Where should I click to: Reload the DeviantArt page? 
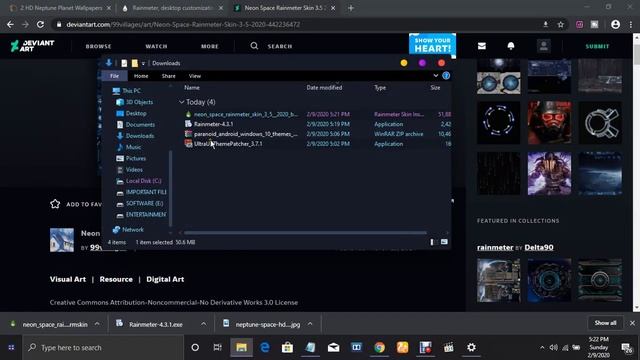pyautogui.click(x=40, y=24)
